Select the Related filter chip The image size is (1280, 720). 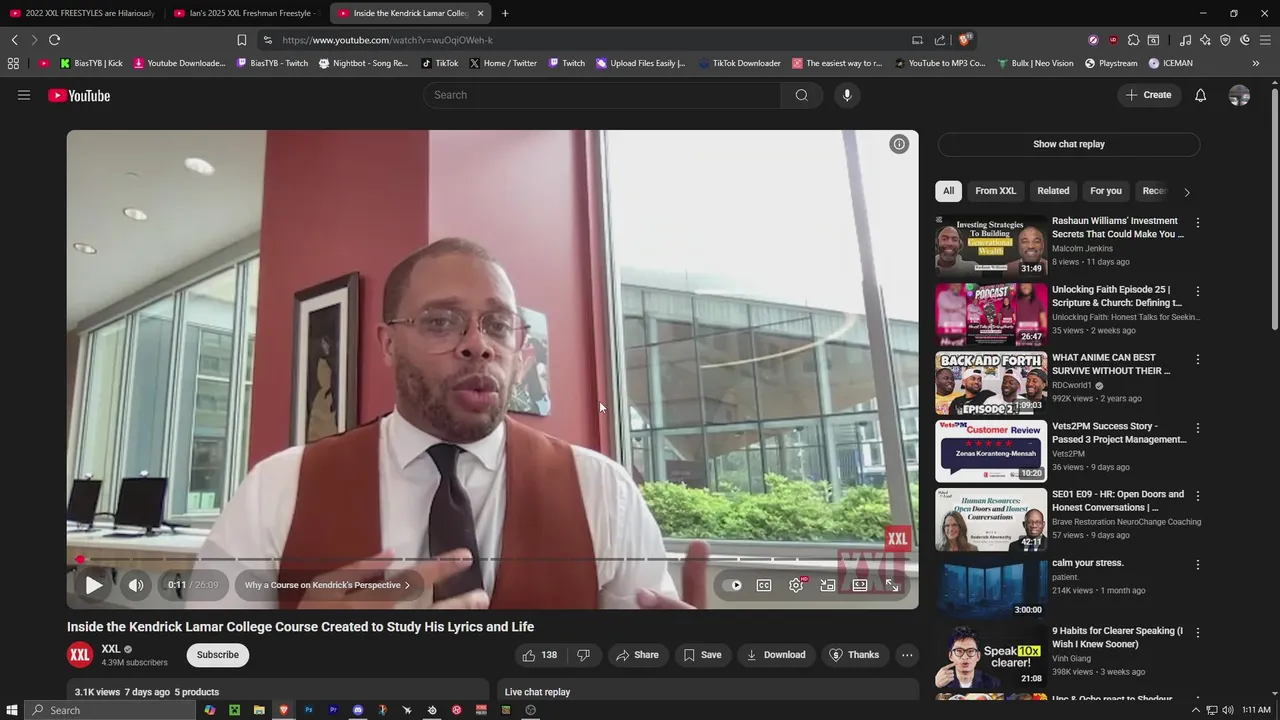pyautogui.click(x=1053, y=191)
